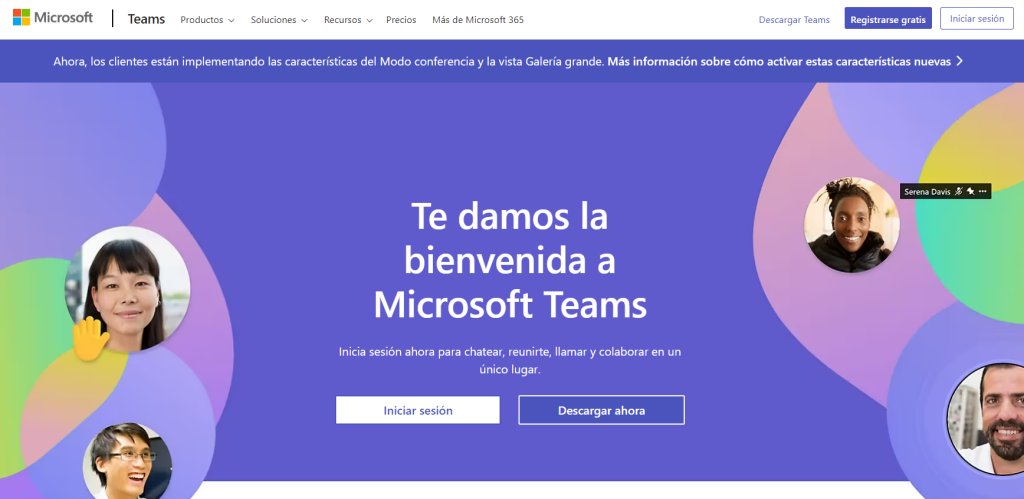The image size is (1024, 499).
Task: Click the pin icon beside Serena Davis
Action: pos(970,191)
